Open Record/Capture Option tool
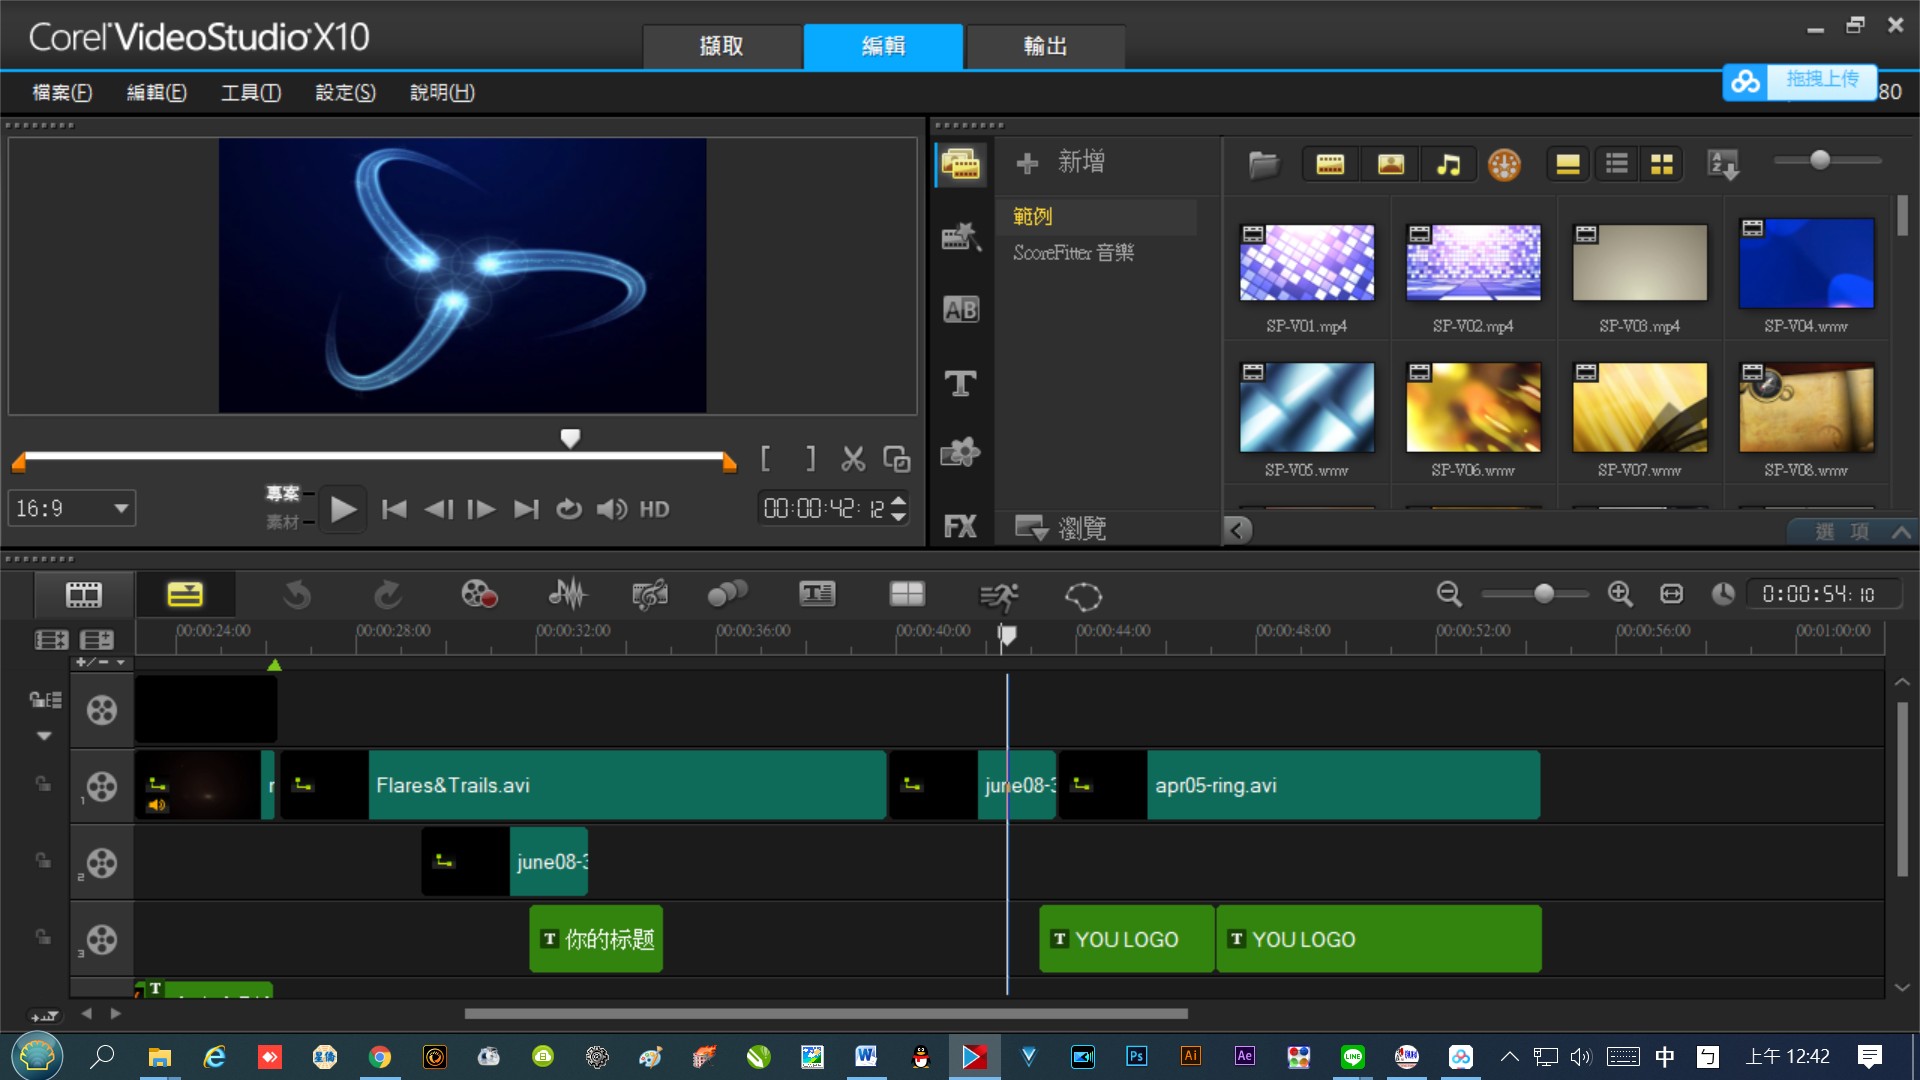 click(x=479, y=595)
